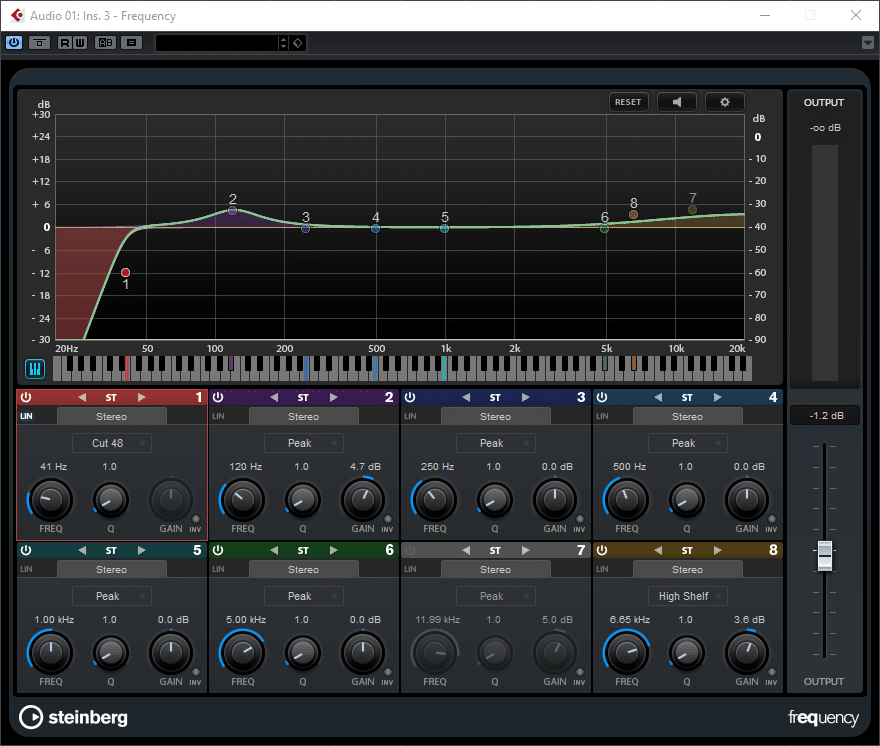880x746 pixels.
Task: Open band 4 Peak filter type dropdown
Action: pos(688,443)
